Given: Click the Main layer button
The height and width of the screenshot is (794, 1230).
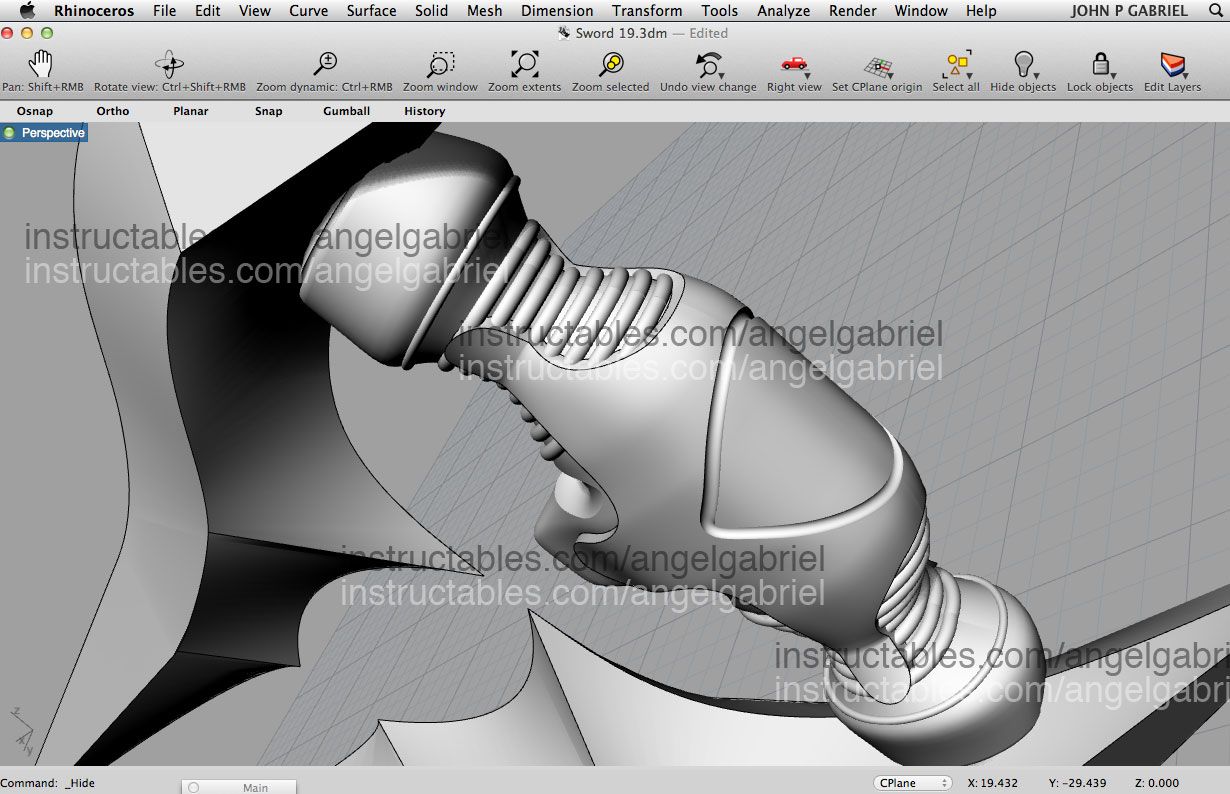Looking at the screenshot, I should pos(239,787).
